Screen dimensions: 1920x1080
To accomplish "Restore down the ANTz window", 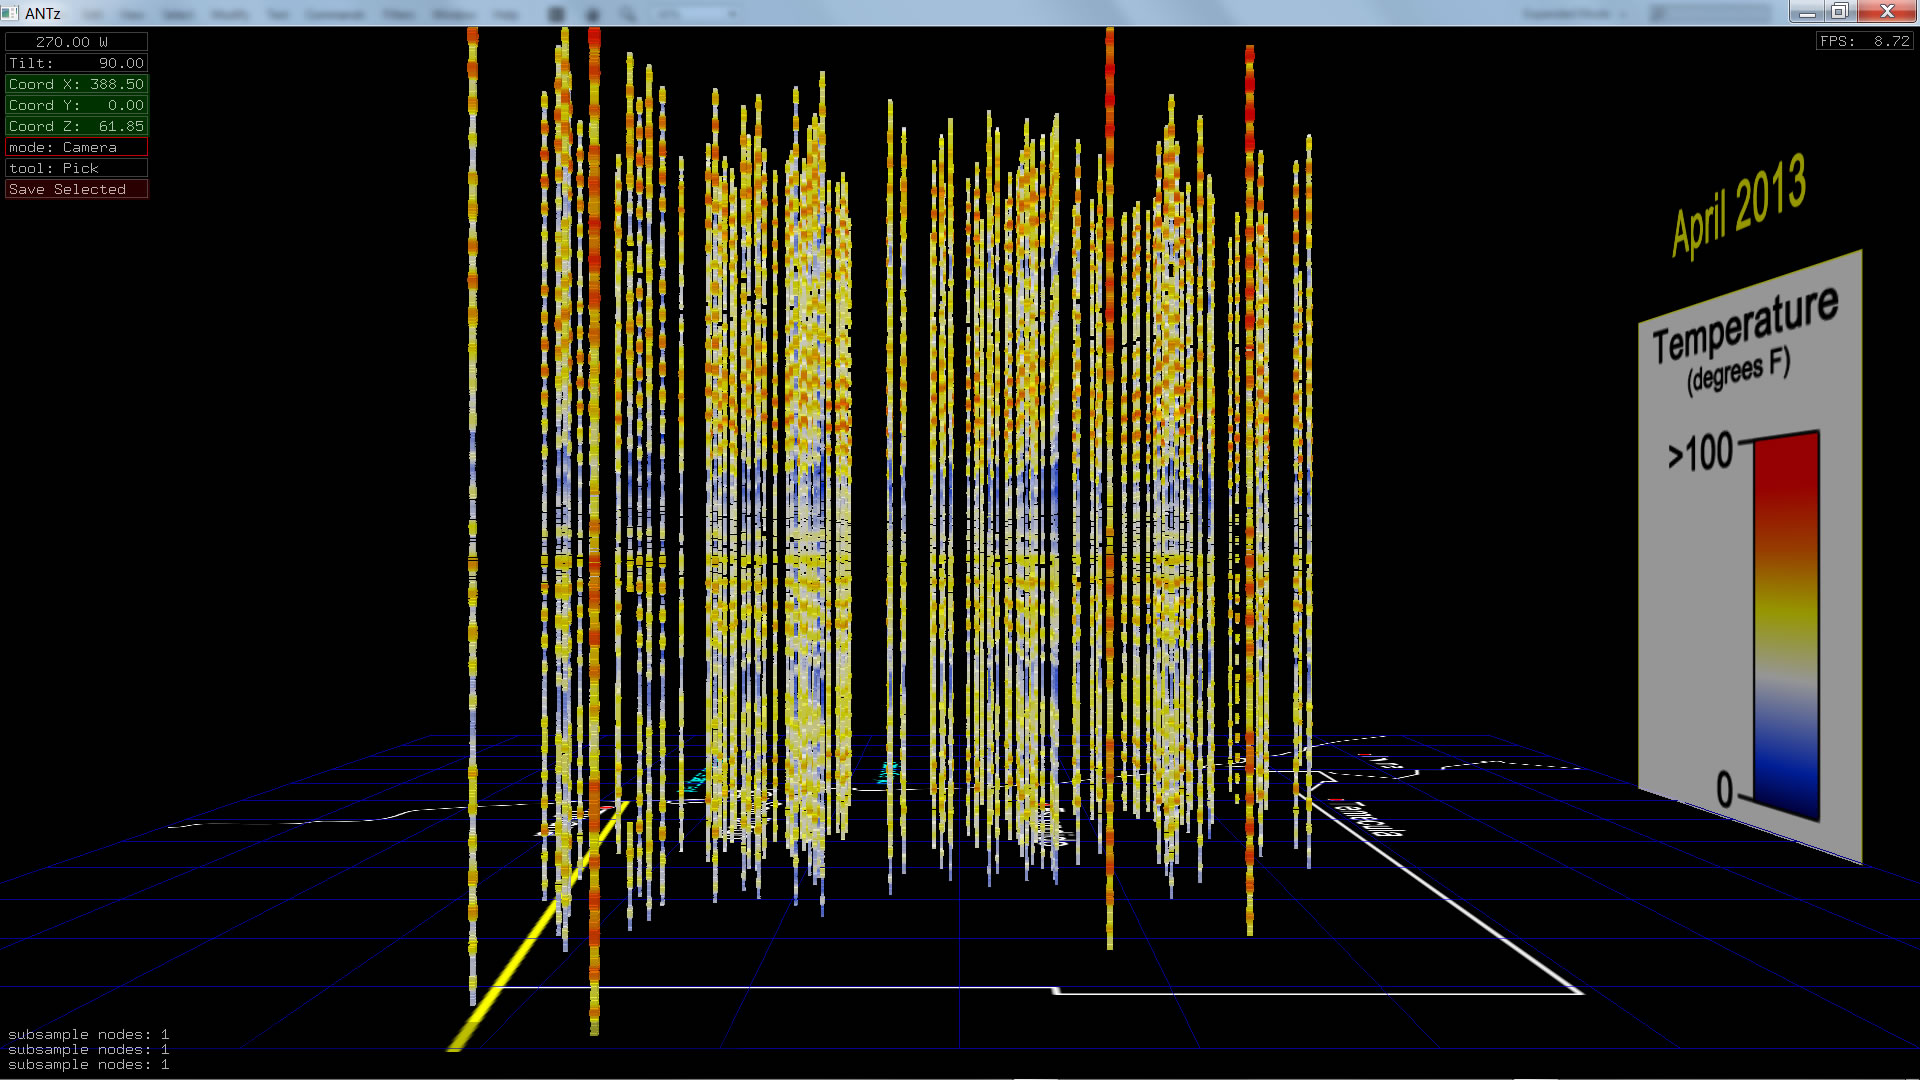I will click(1840, 12).
